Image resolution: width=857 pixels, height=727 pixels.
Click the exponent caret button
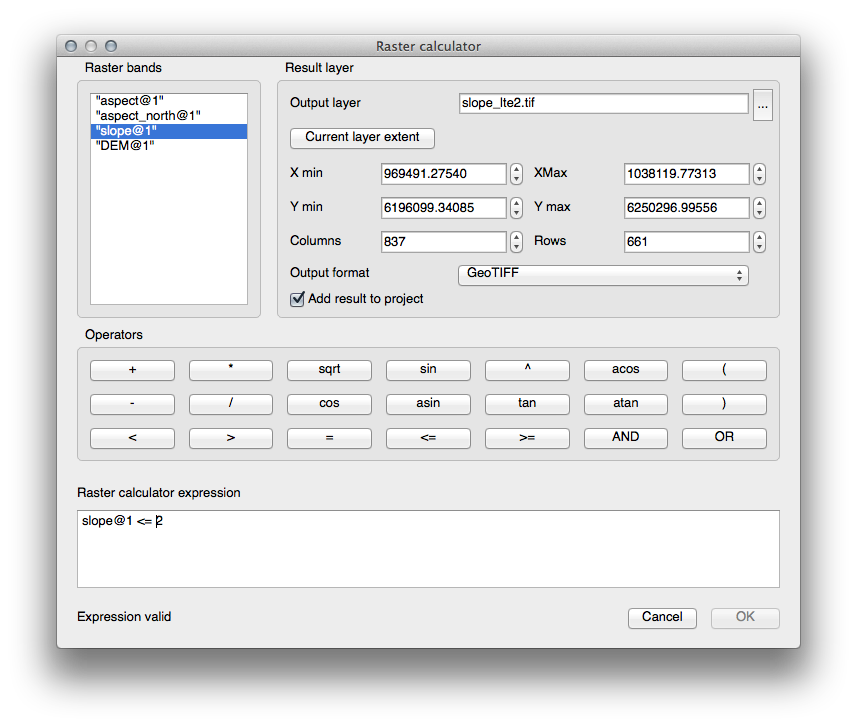click(x=527, y=370)
